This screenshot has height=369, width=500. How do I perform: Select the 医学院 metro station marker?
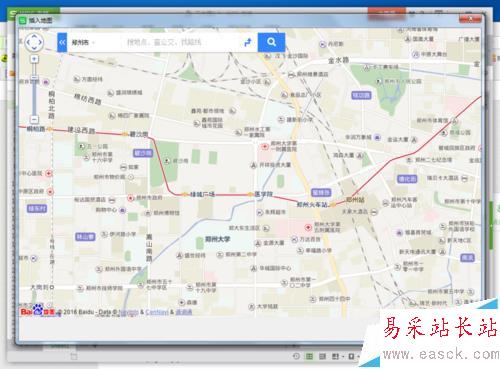click(x=250, y=194)
